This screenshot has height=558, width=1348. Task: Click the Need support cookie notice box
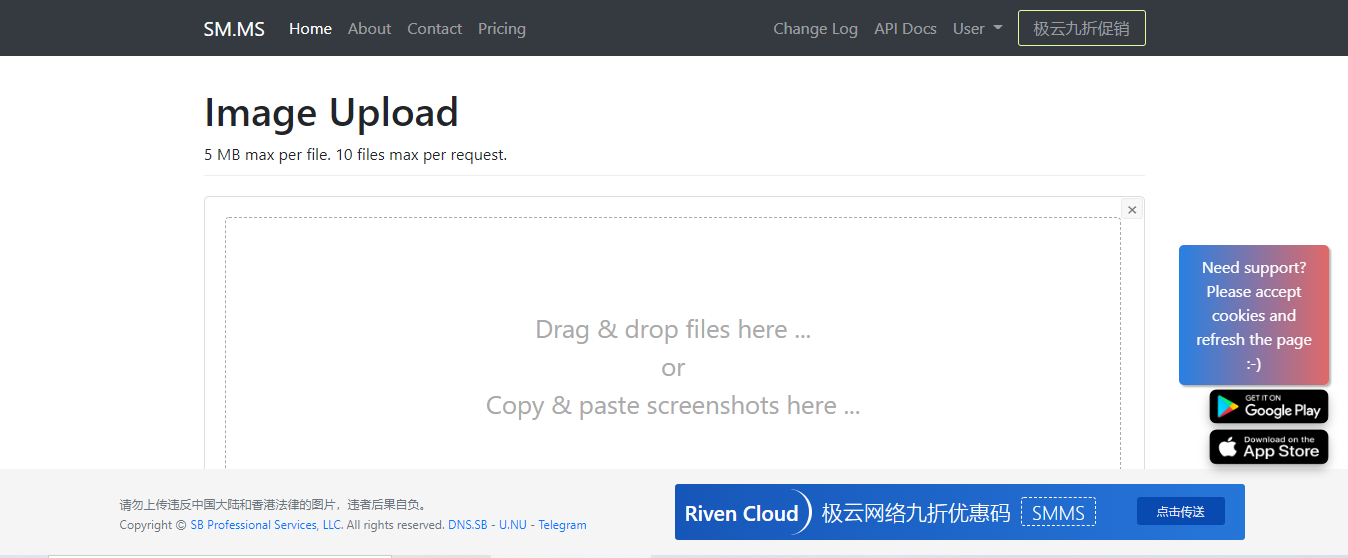1254,315
